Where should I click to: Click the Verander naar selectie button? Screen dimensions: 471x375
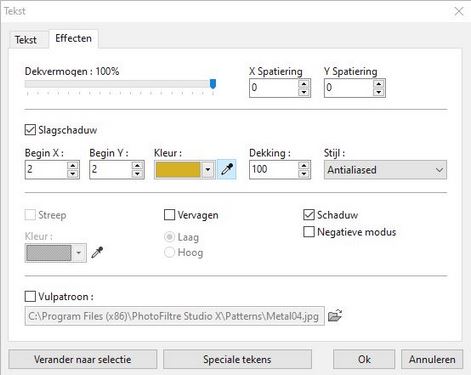(83, 359)
